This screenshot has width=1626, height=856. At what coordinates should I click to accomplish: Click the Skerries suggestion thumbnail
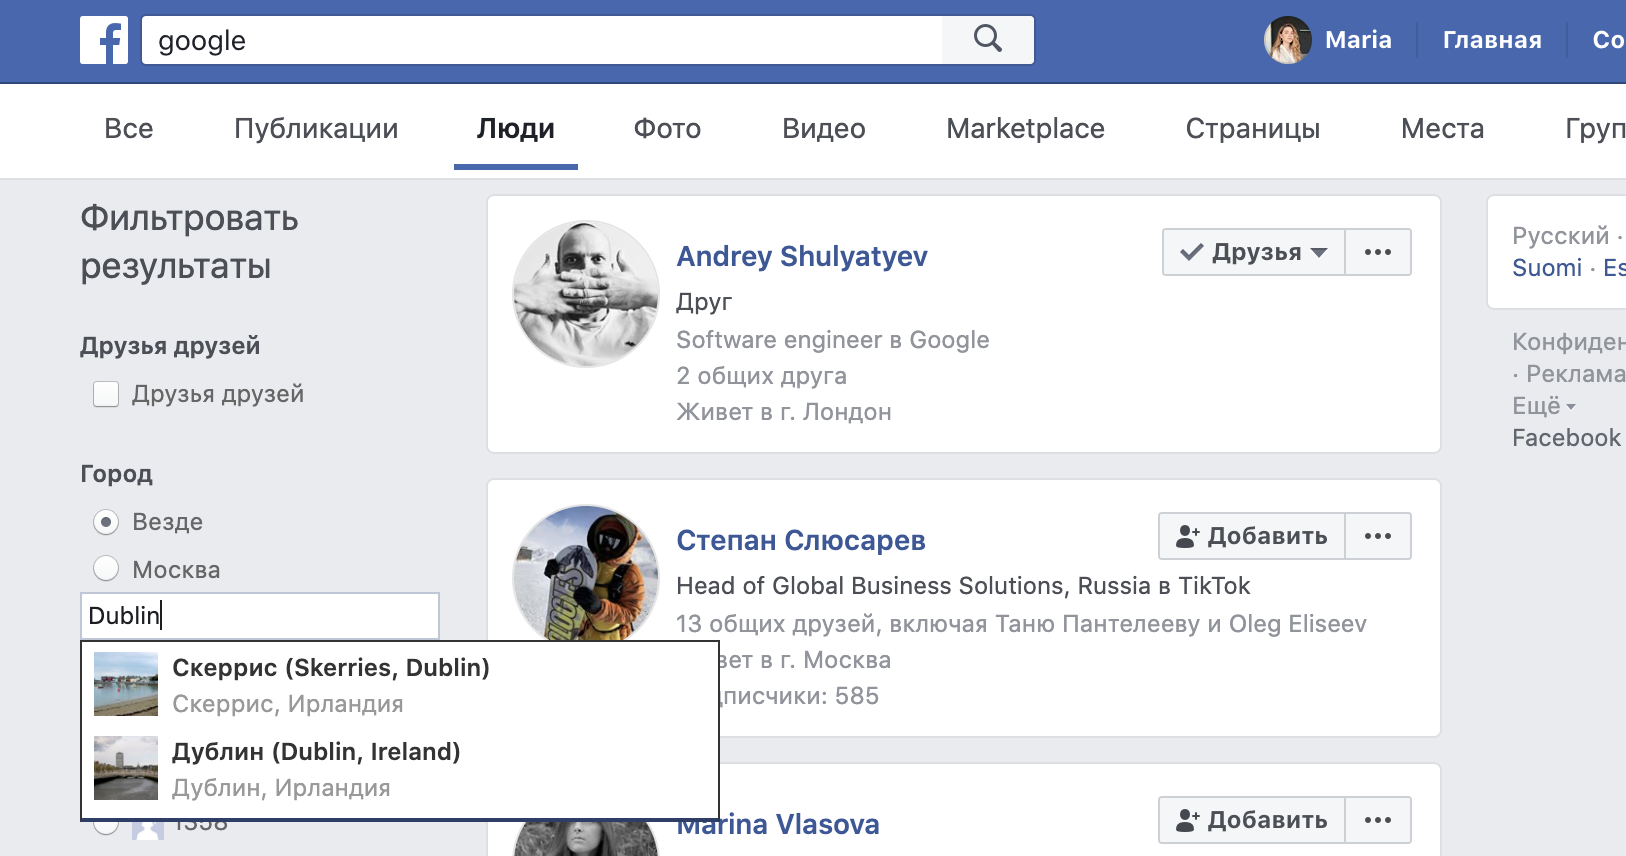[126, 684]
